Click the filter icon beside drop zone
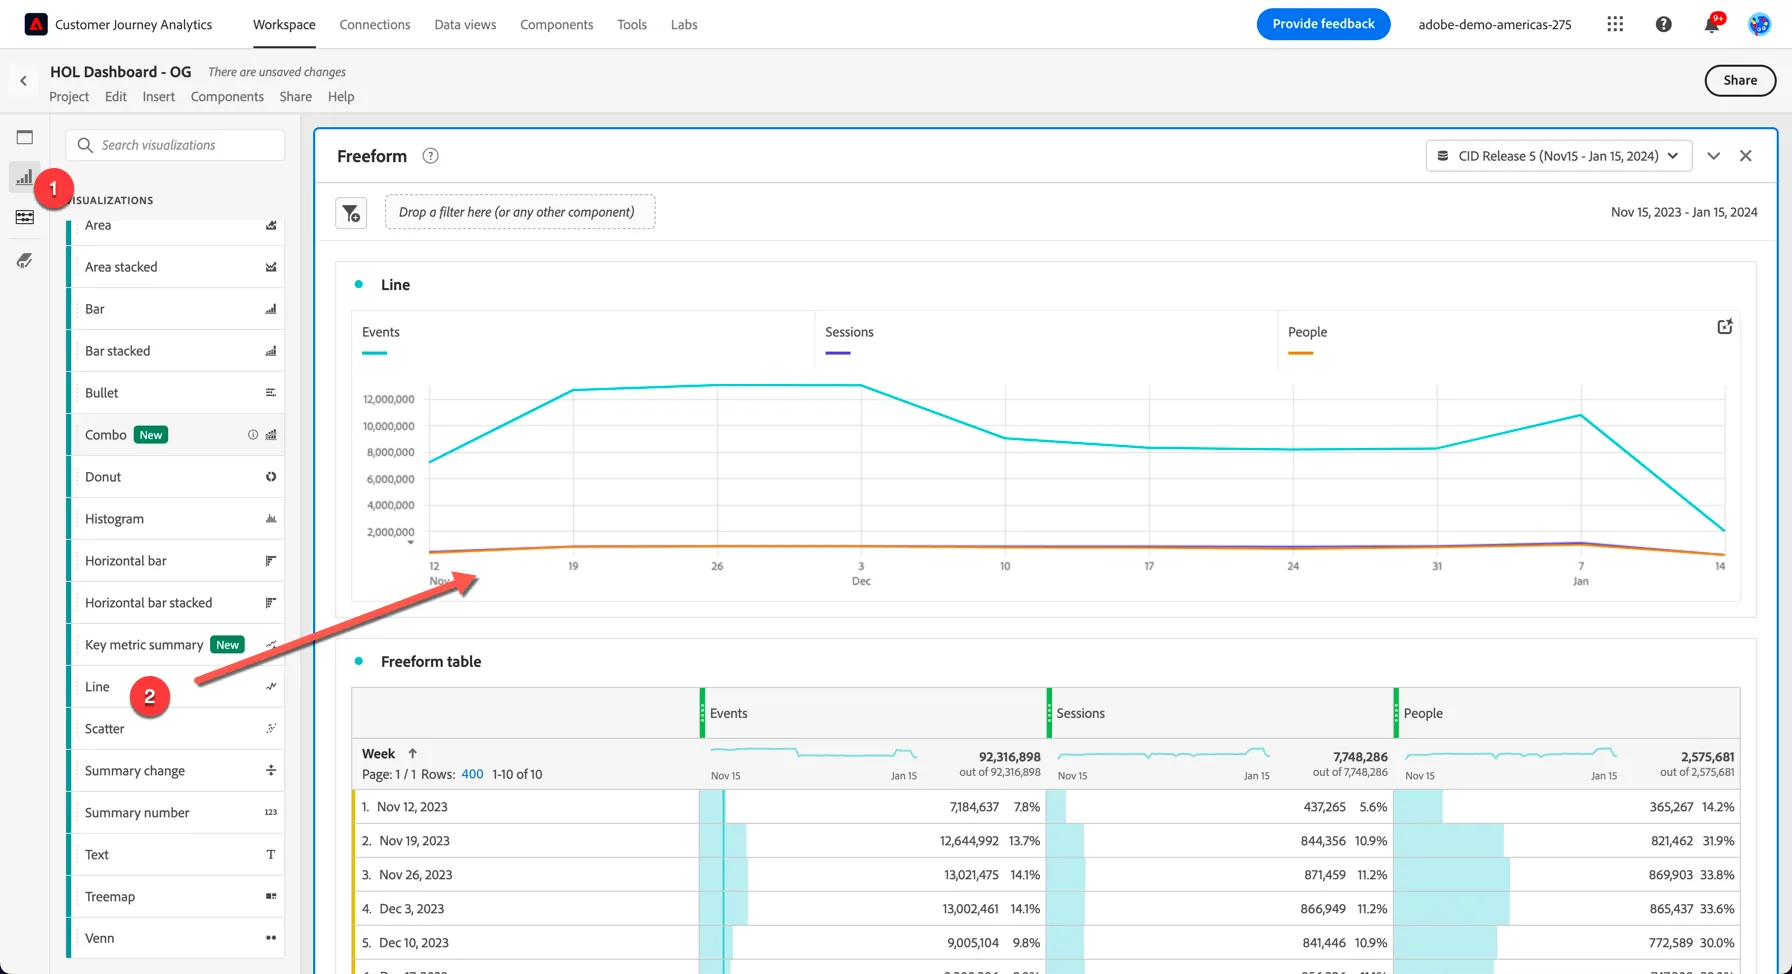This screenshot has height=974, width=1792. pyautogui.click(x=351, y=213)
